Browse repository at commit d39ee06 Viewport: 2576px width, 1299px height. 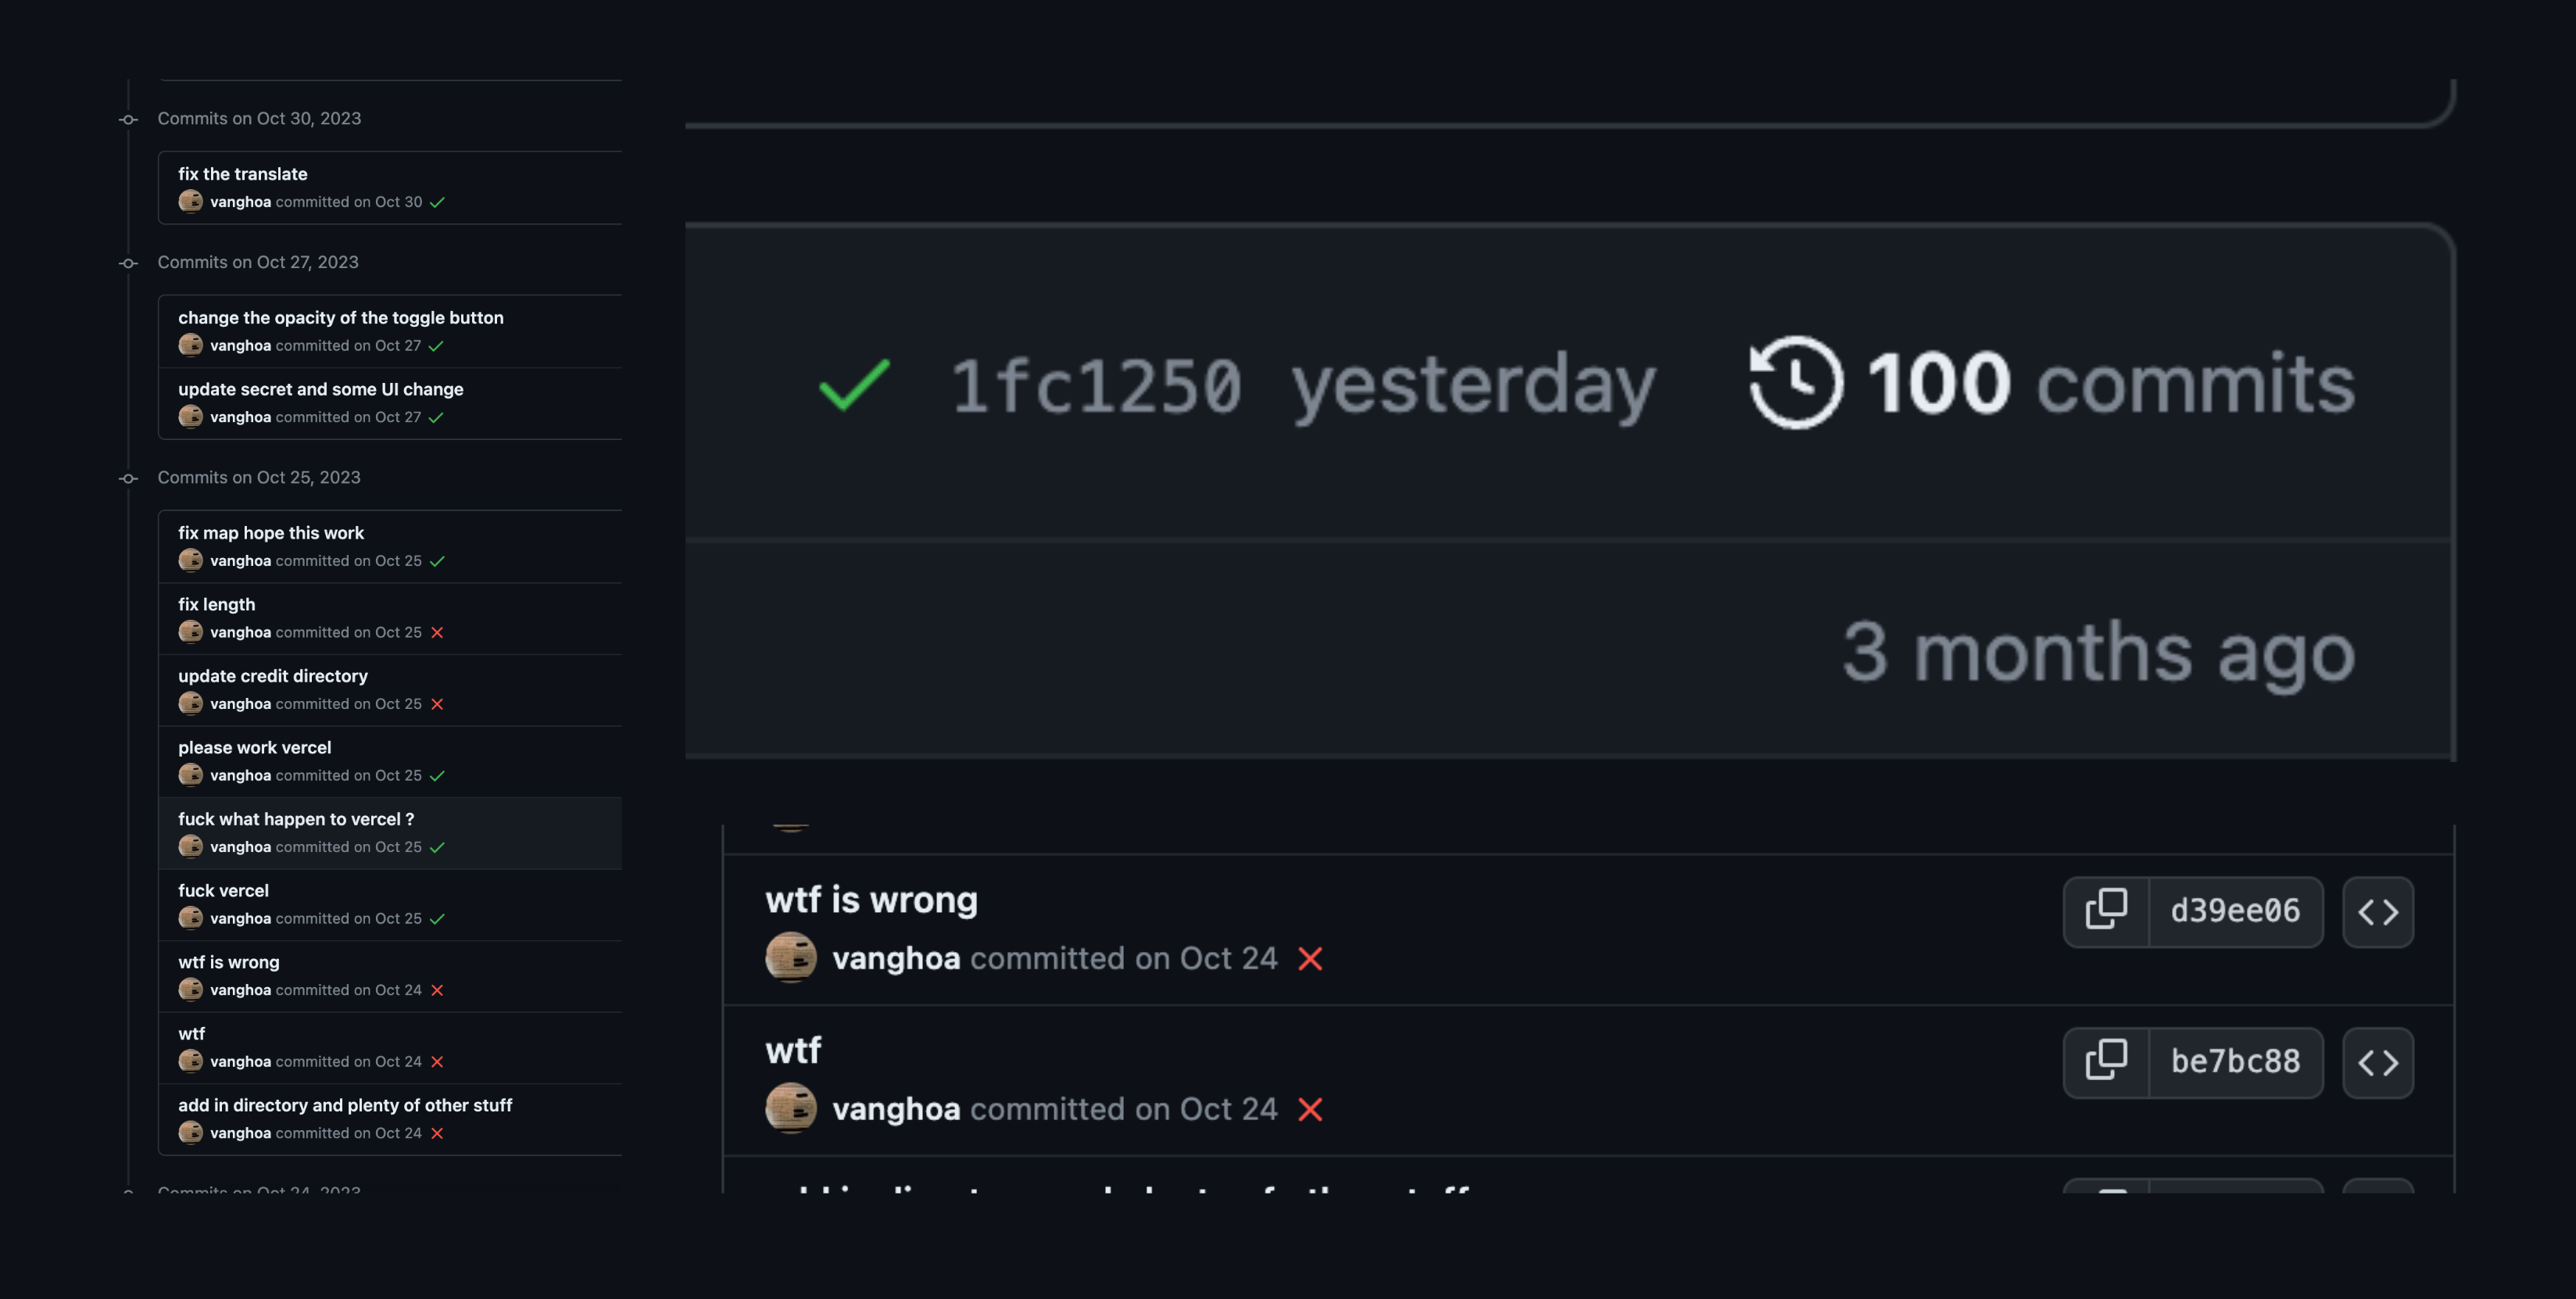point(2378,911)
